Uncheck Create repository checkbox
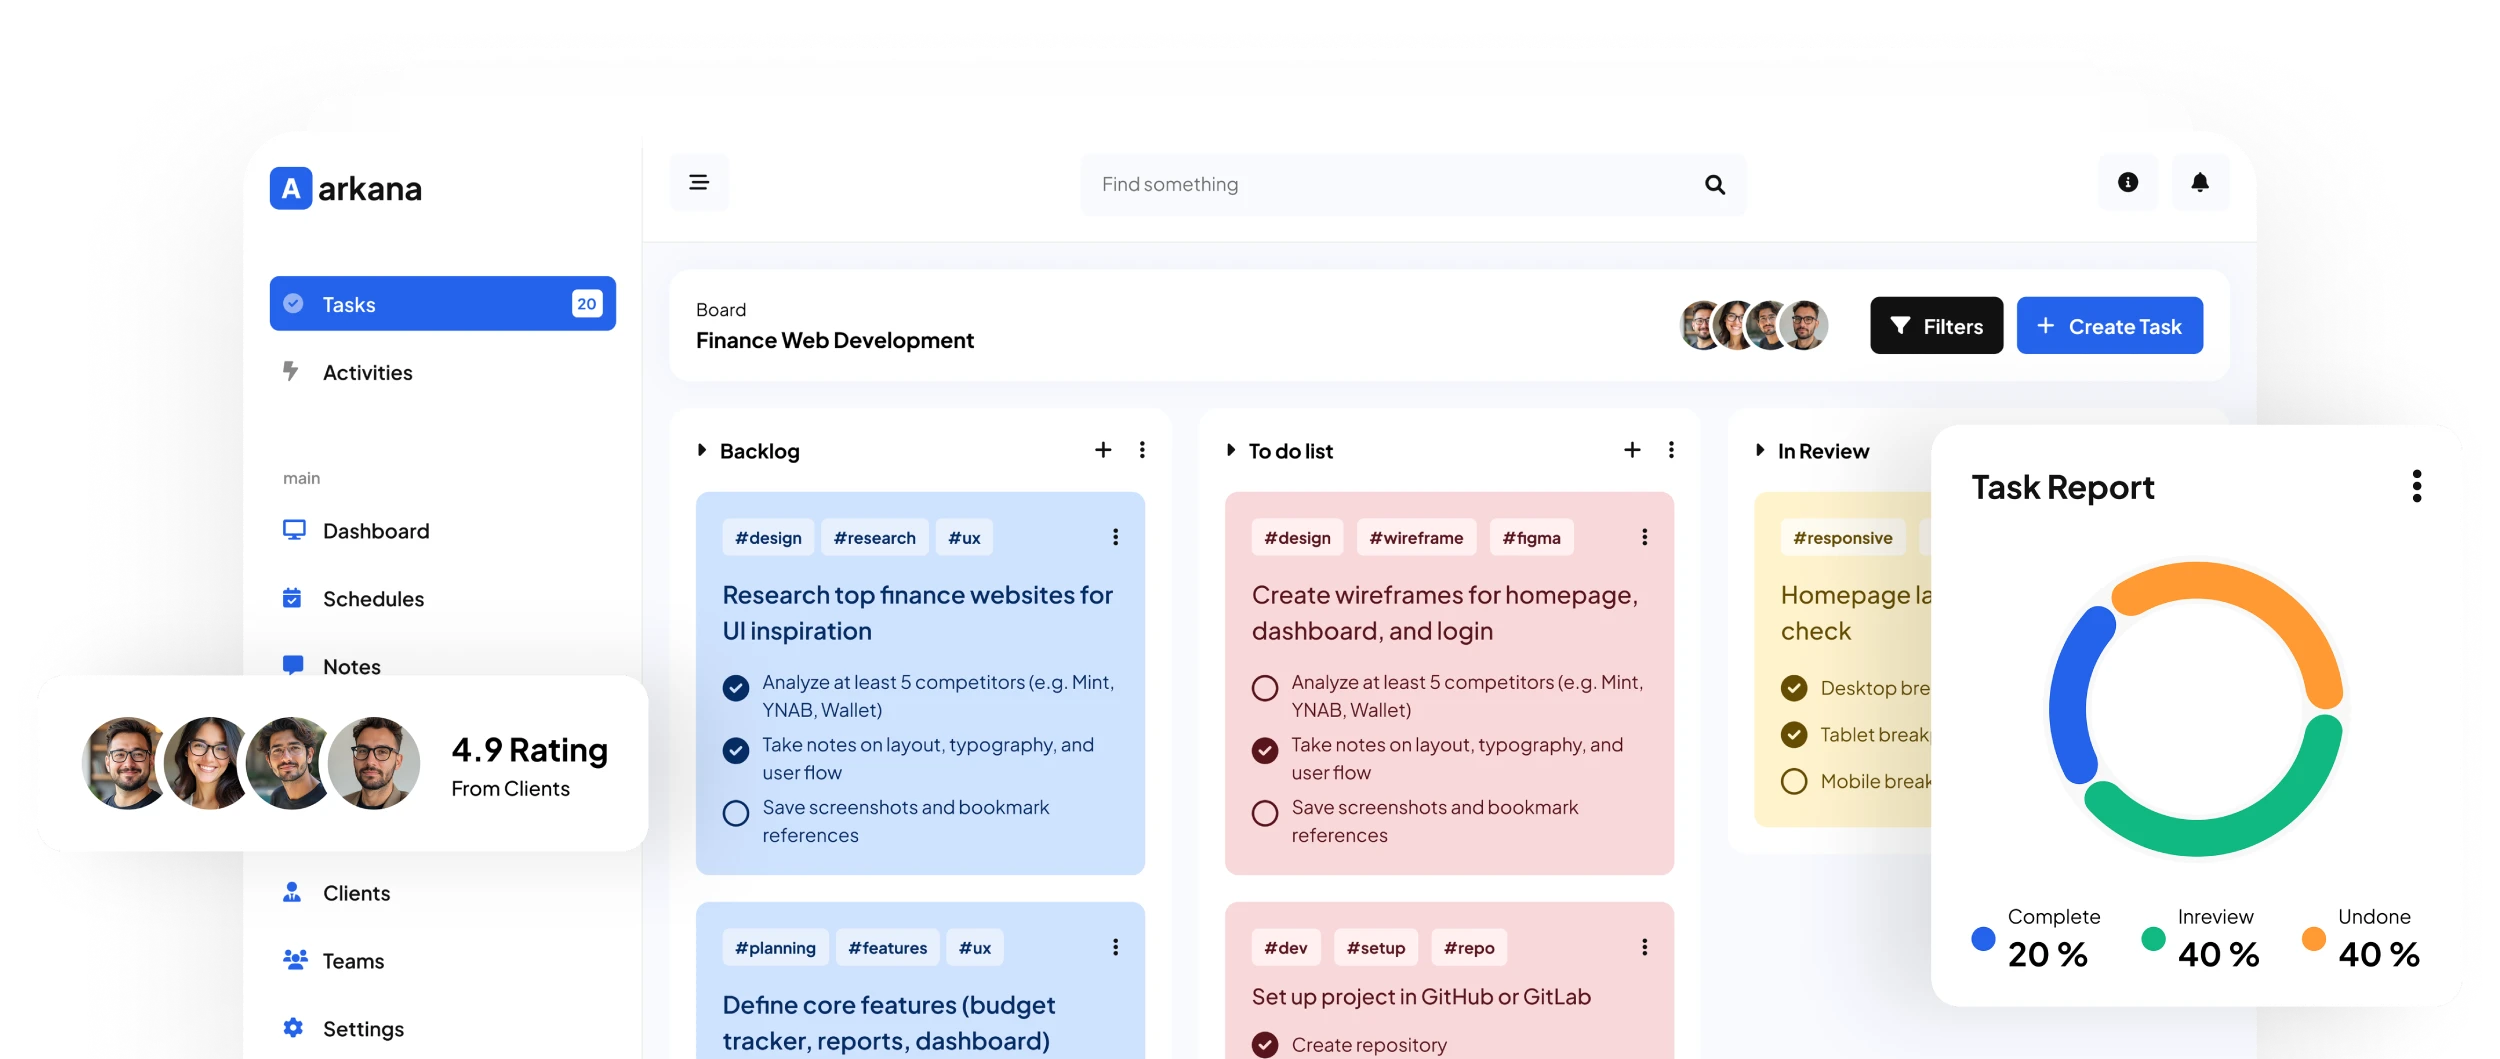This screenshot has height=1059, width=2500. (1264, 1044)
